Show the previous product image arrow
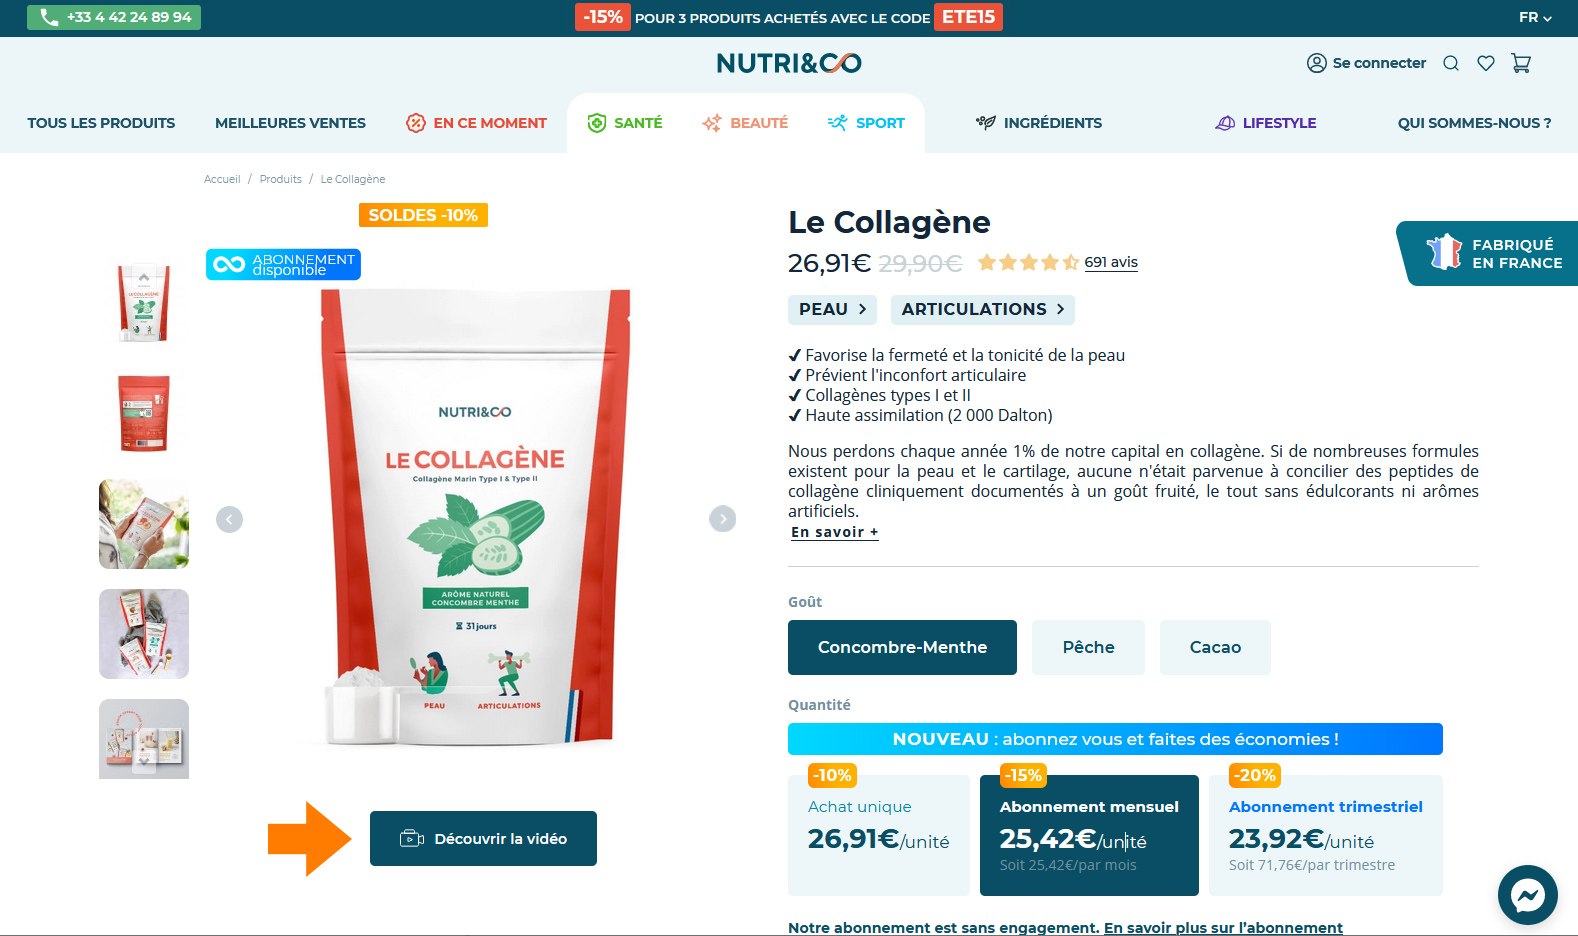1578x936 pixels. (x=230, y=519)
